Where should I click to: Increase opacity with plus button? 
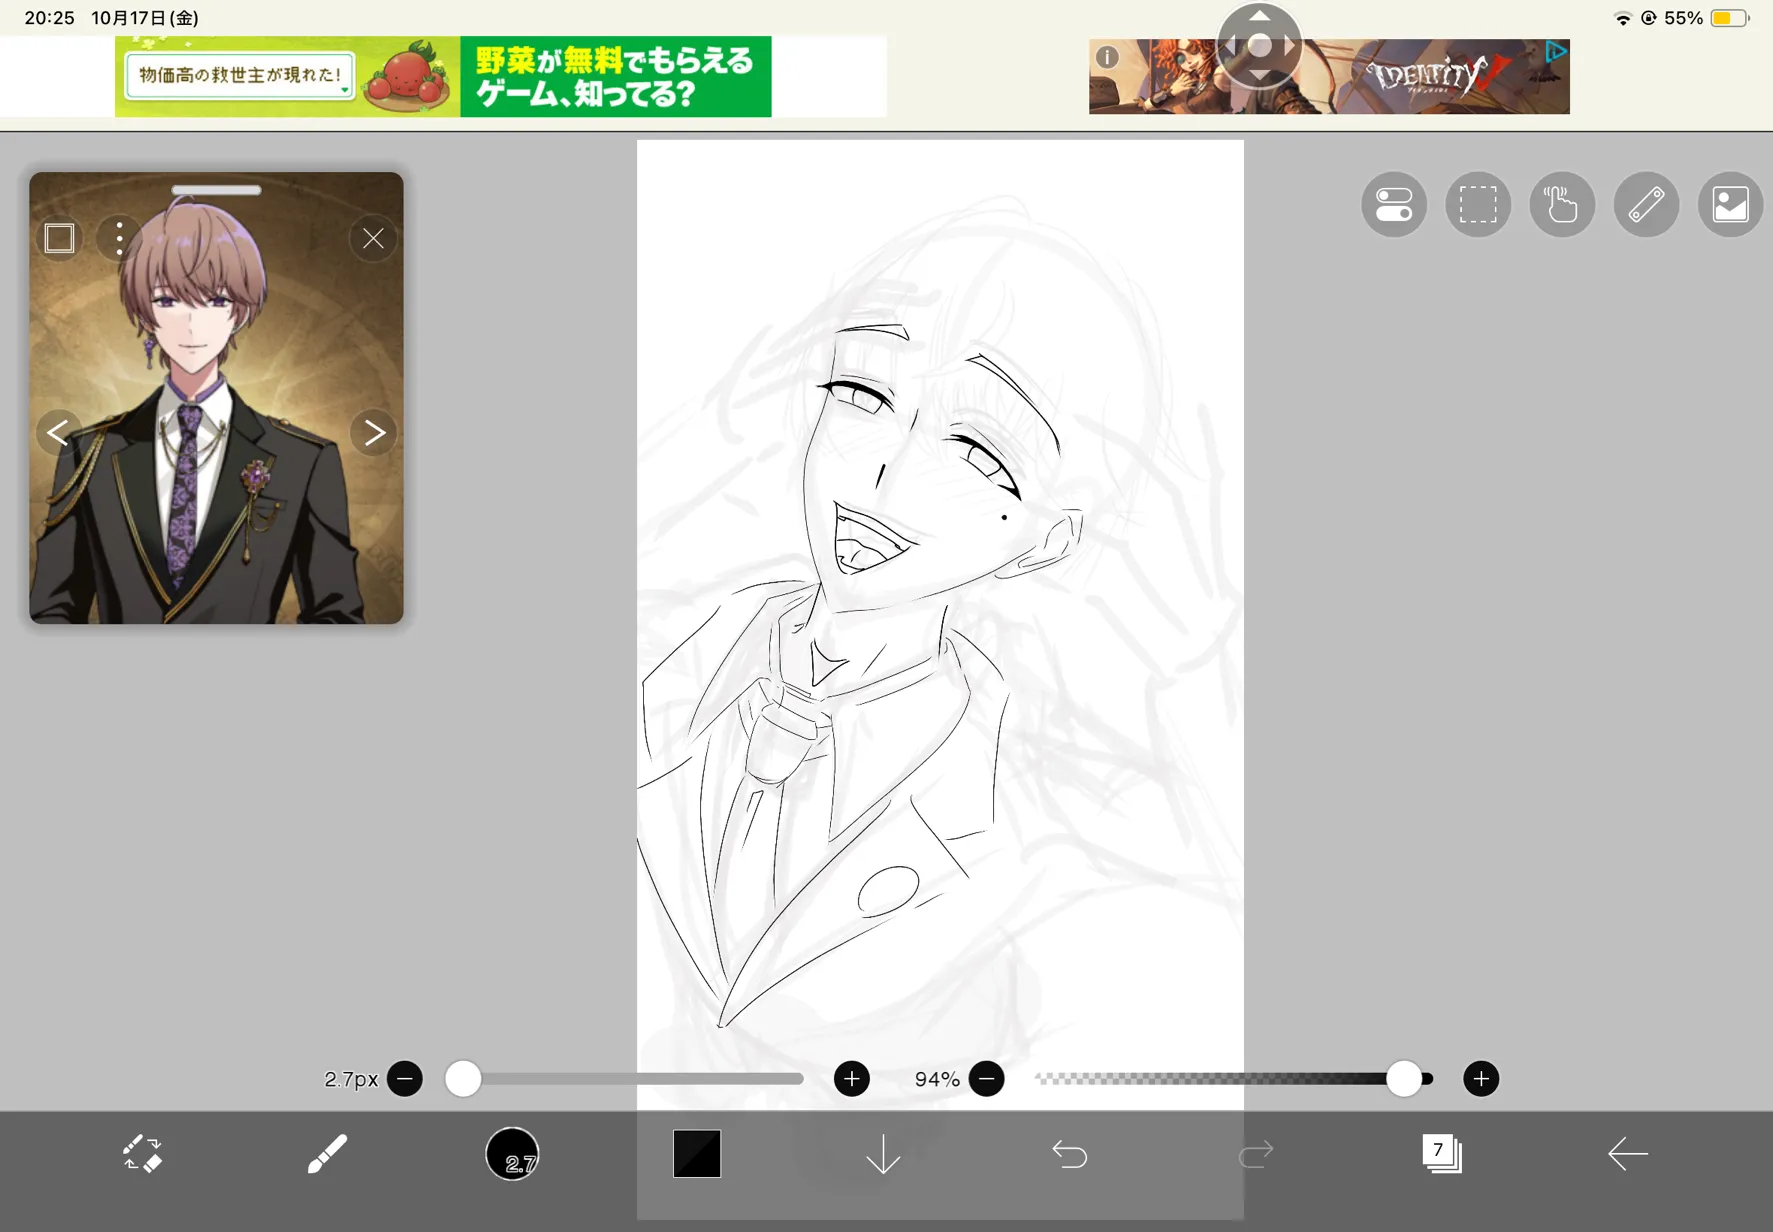pos(1481,1079)
